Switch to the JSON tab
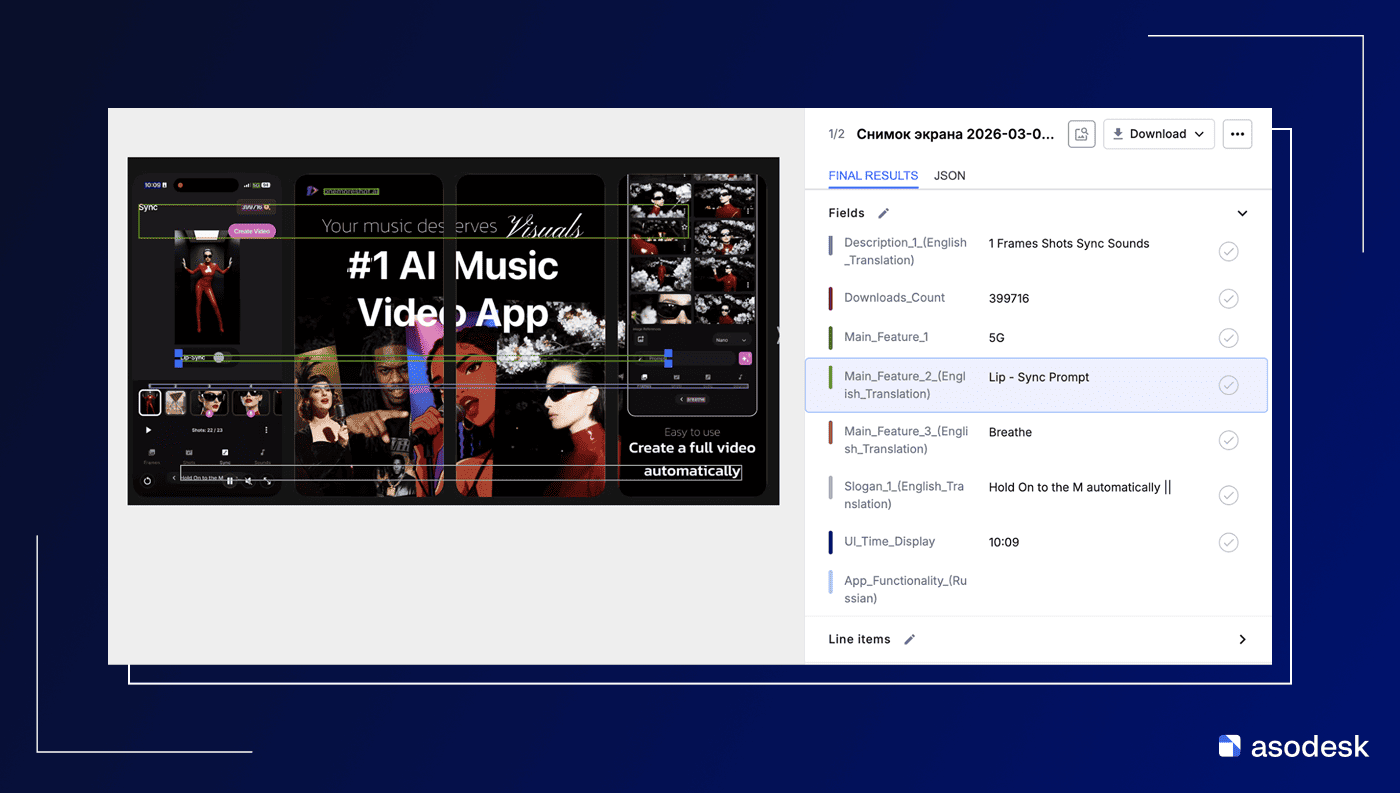This screenshot has width=1400, height=793. pos(949,176)
